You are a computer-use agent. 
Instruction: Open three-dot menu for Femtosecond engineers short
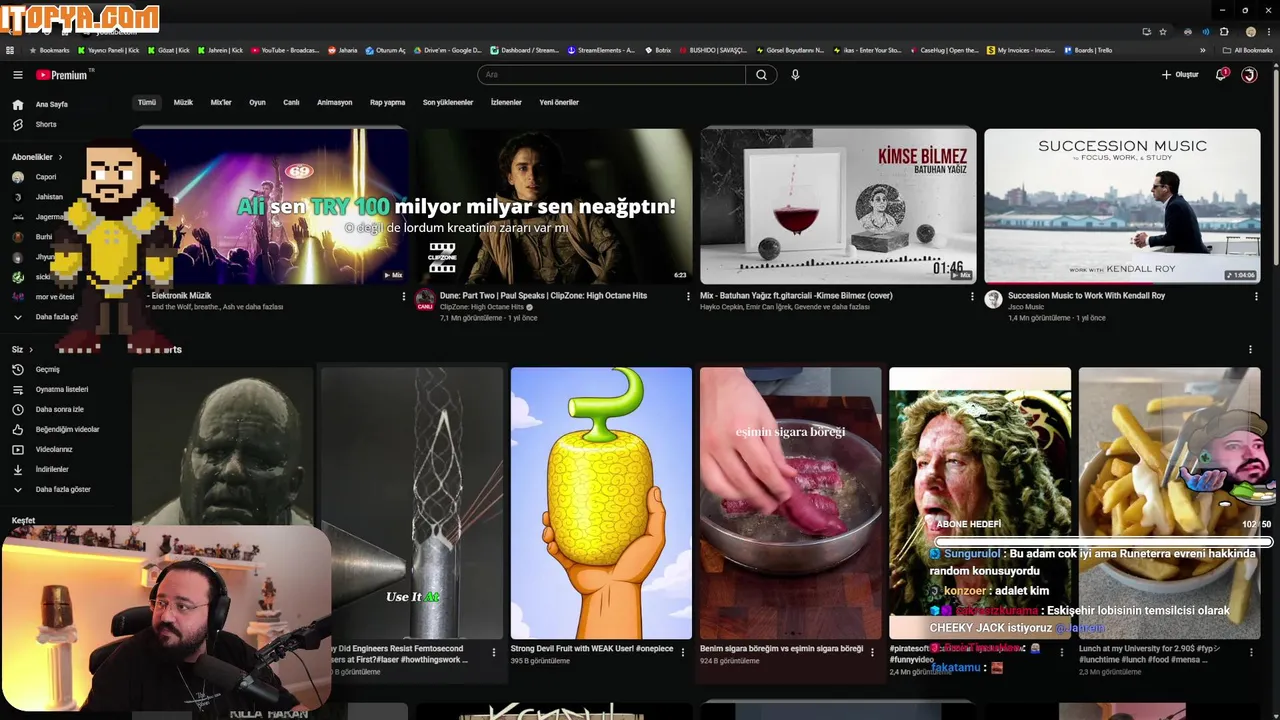coord(493,652)
